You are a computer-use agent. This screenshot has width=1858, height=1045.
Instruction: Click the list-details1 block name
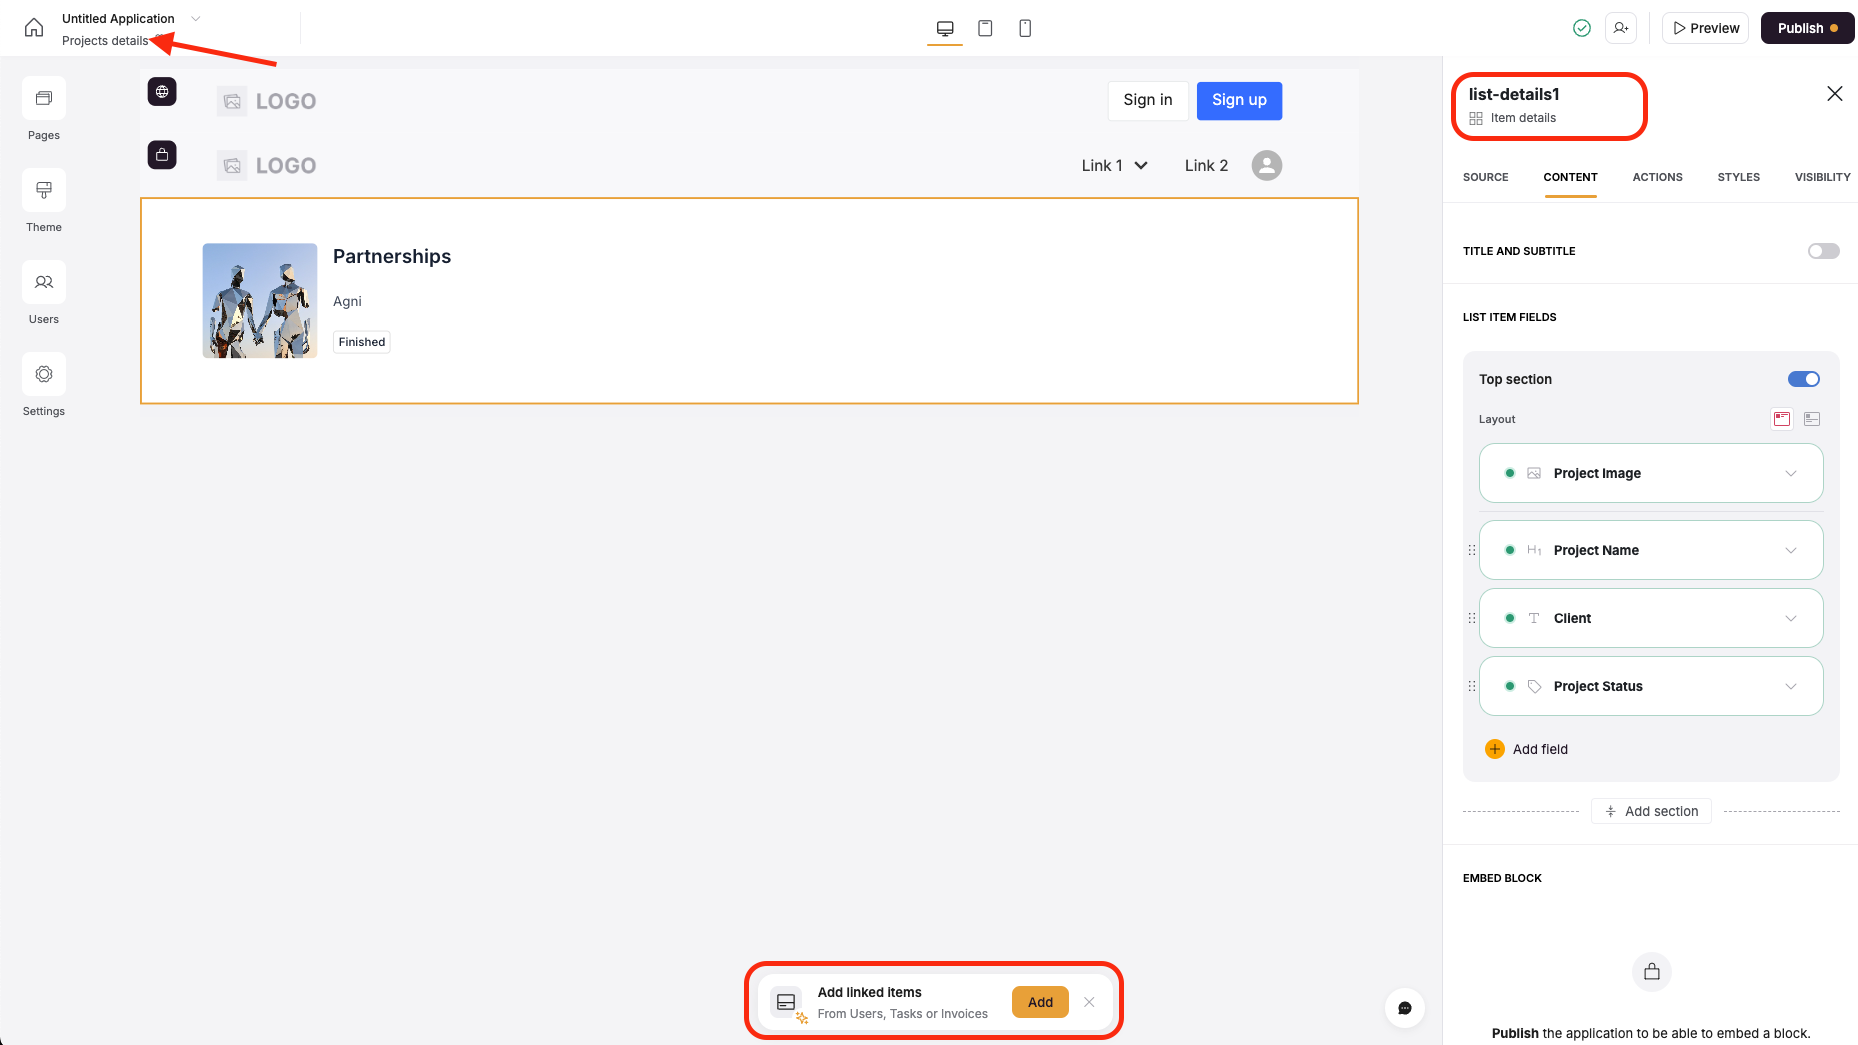tap(1514, 94)
